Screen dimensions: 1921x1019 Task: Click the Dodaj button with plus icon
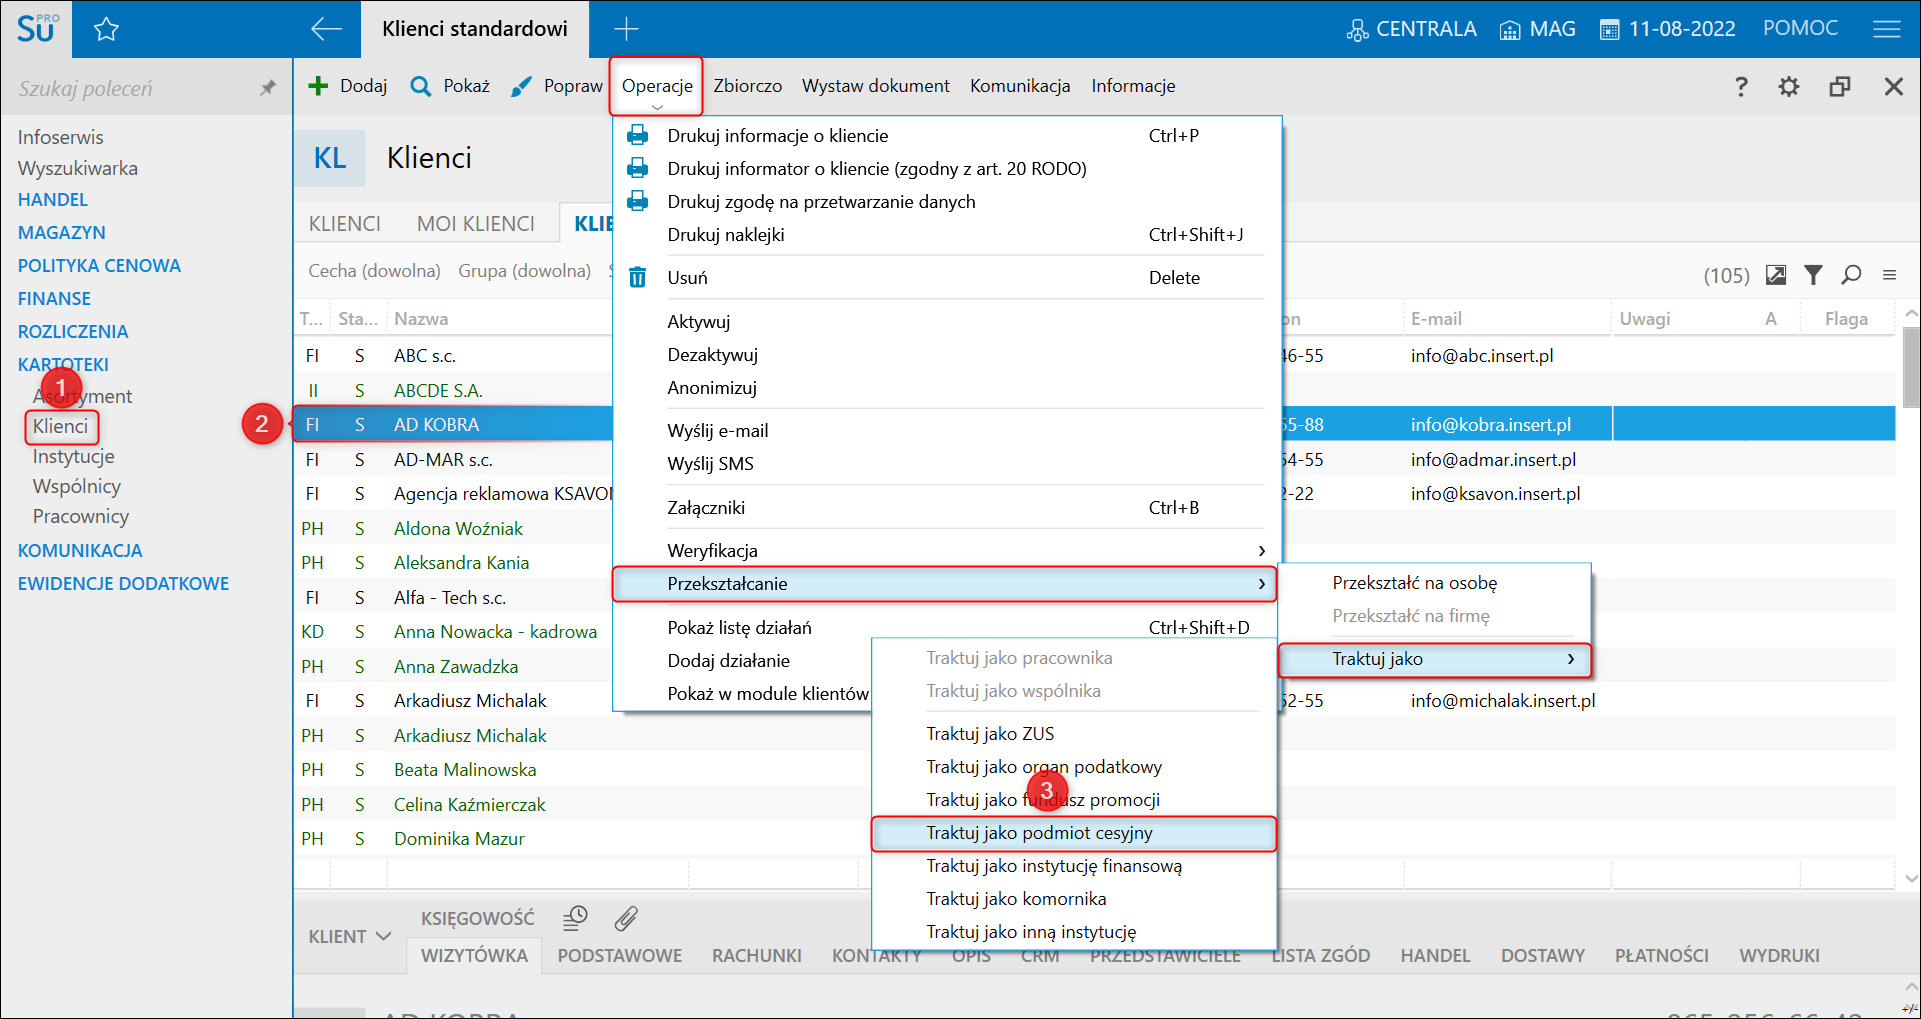(348, 86)
